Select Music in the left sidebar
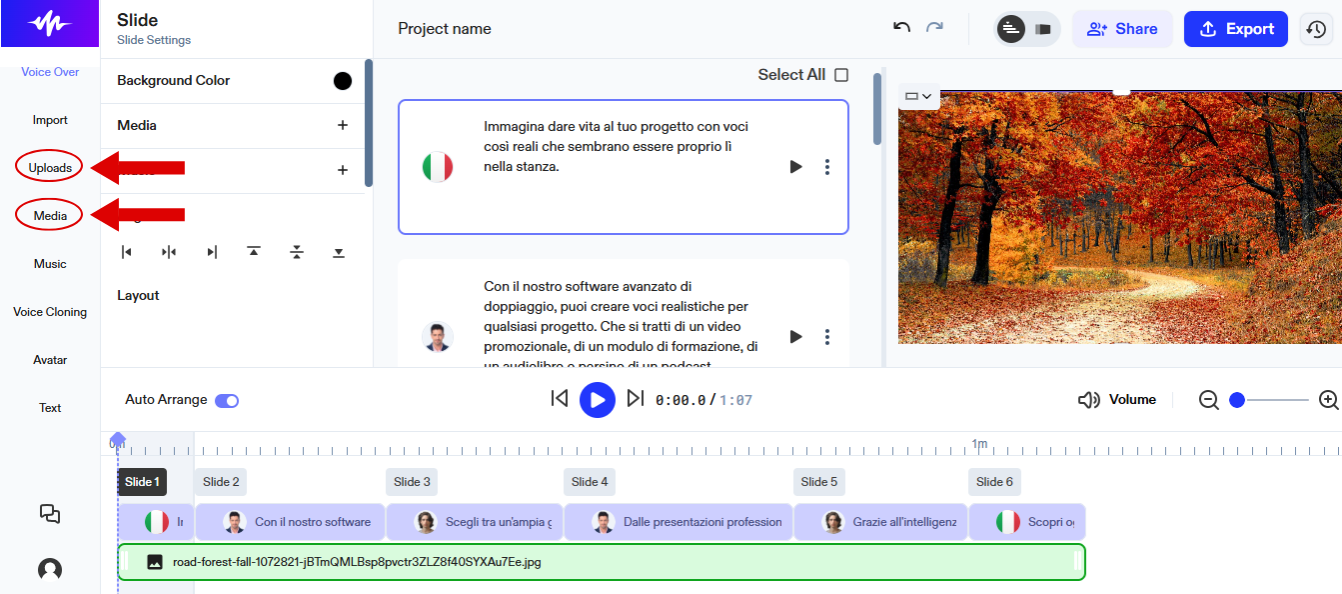The width and height of the screenshot is (1342, 594). click(50, 264)
